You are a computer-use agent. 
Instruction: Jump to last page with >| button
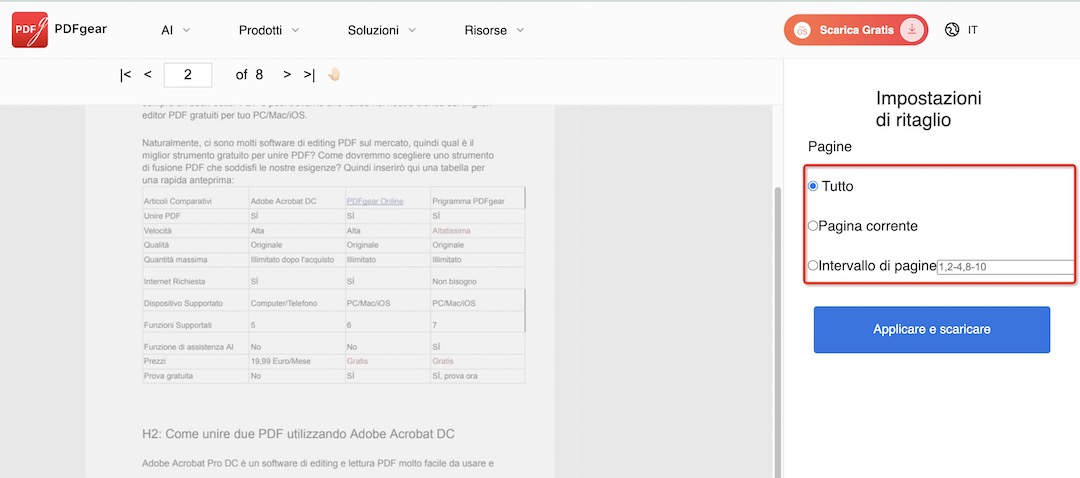[309, 75]
